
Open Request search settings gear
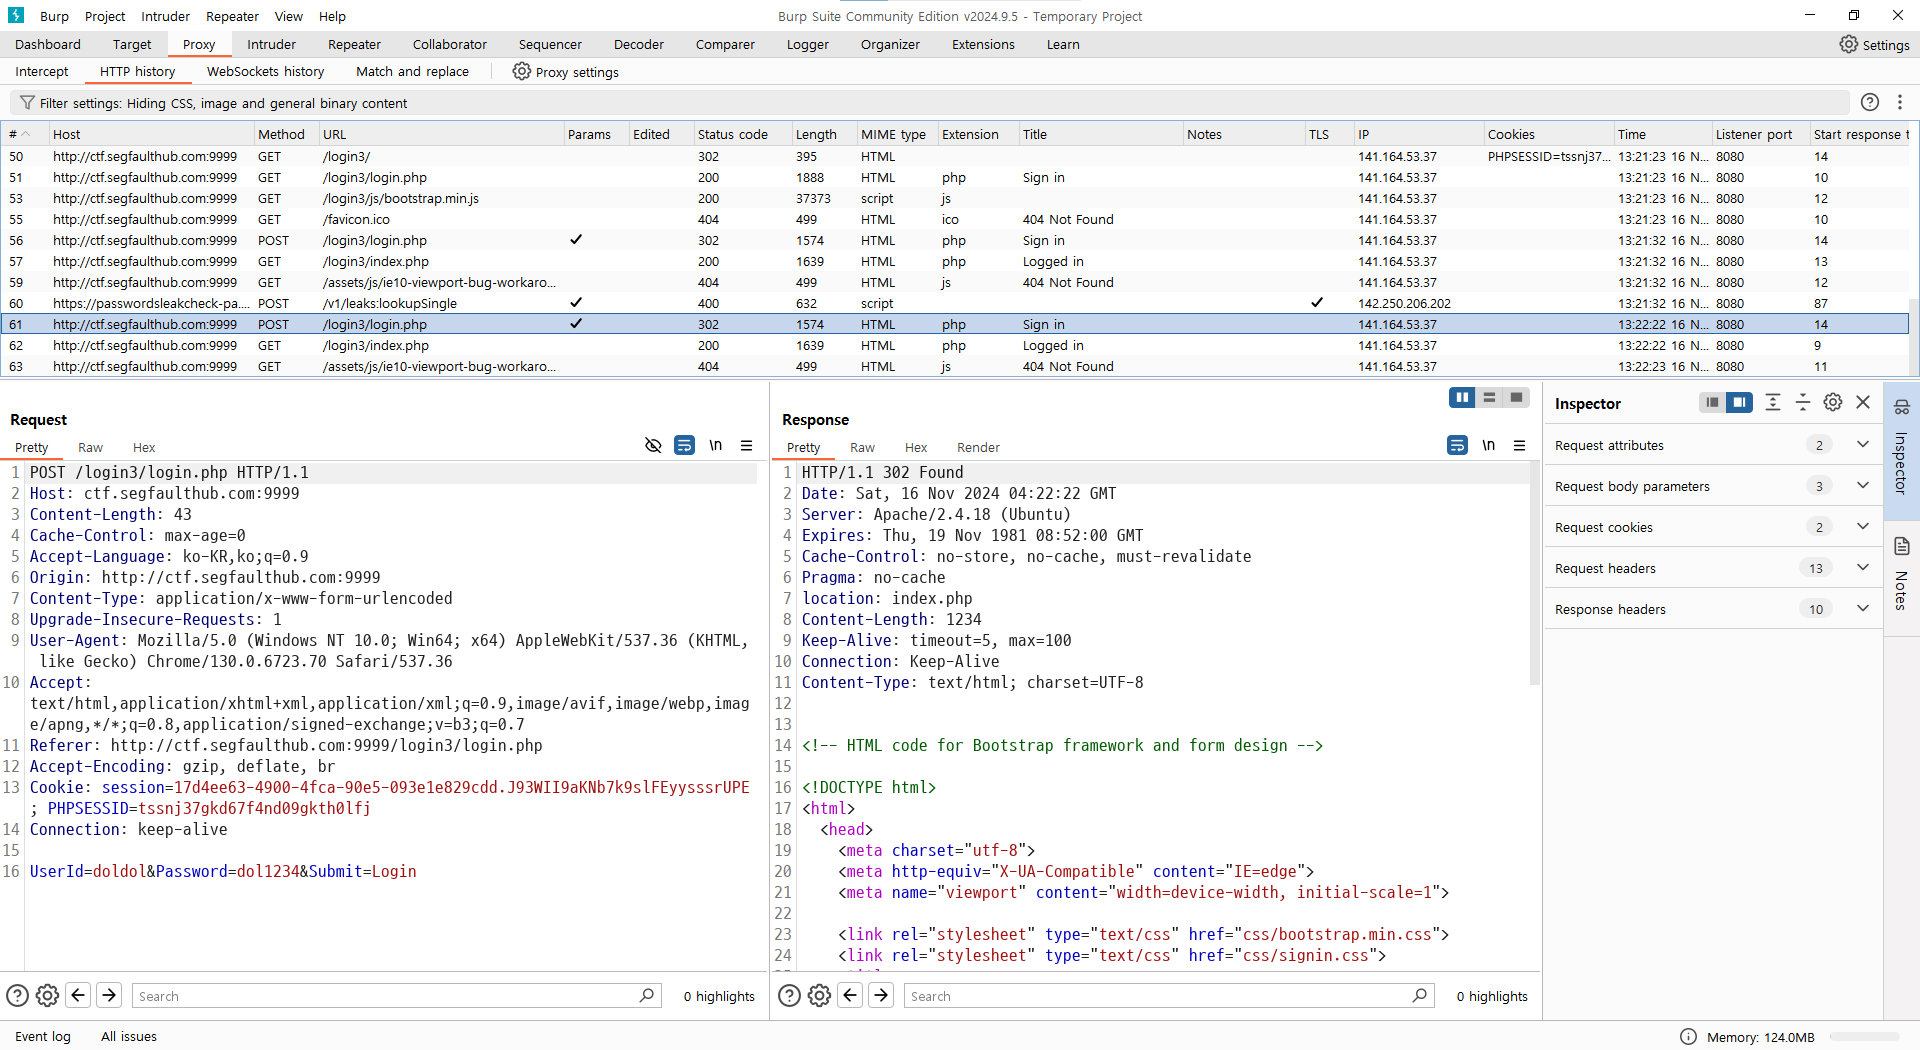(x=47, y=995)
